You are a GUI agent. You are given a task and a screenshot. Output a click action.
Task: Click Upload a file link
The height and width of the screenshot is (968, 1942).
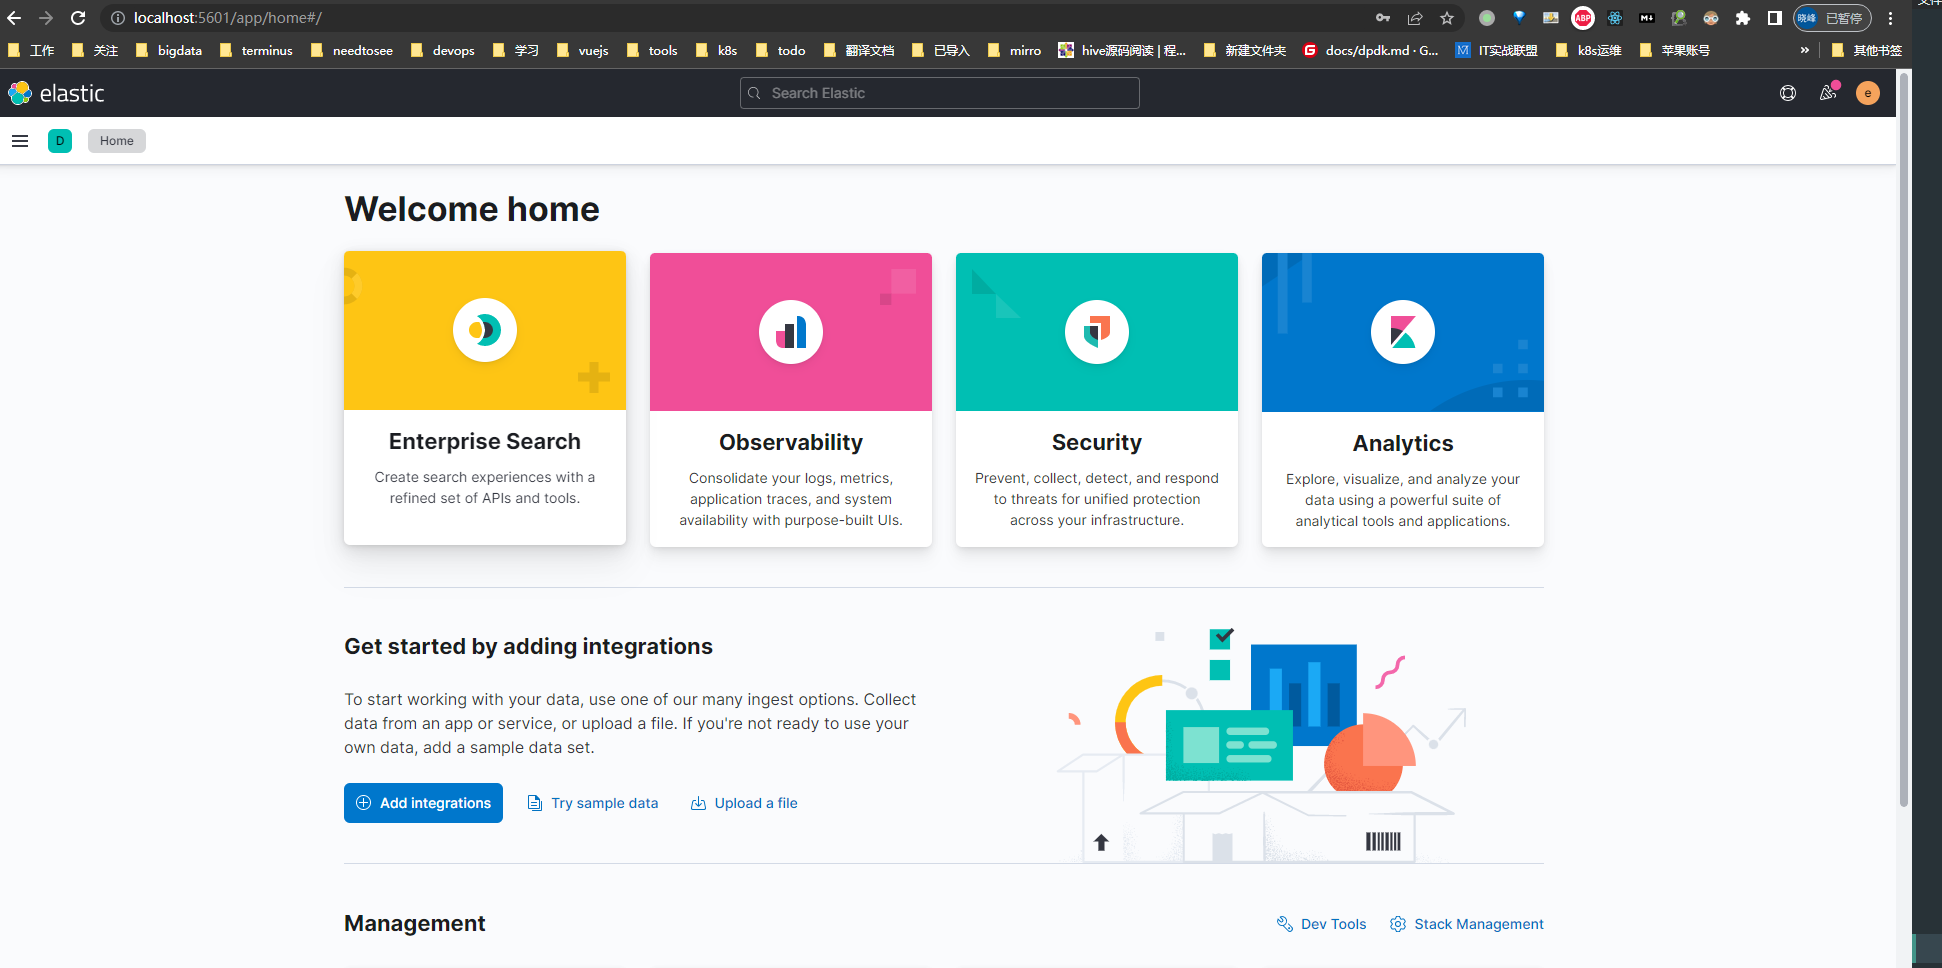click(744, 803)
